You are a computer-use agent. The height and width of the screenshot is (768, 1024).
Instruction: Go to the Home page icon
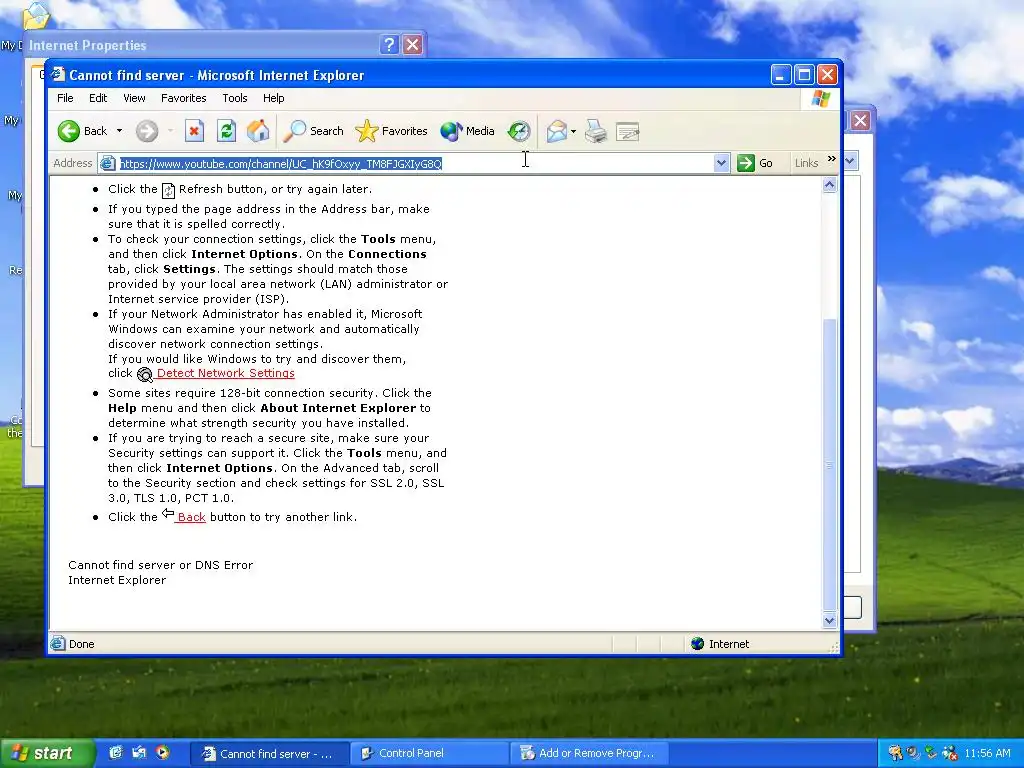258,131
